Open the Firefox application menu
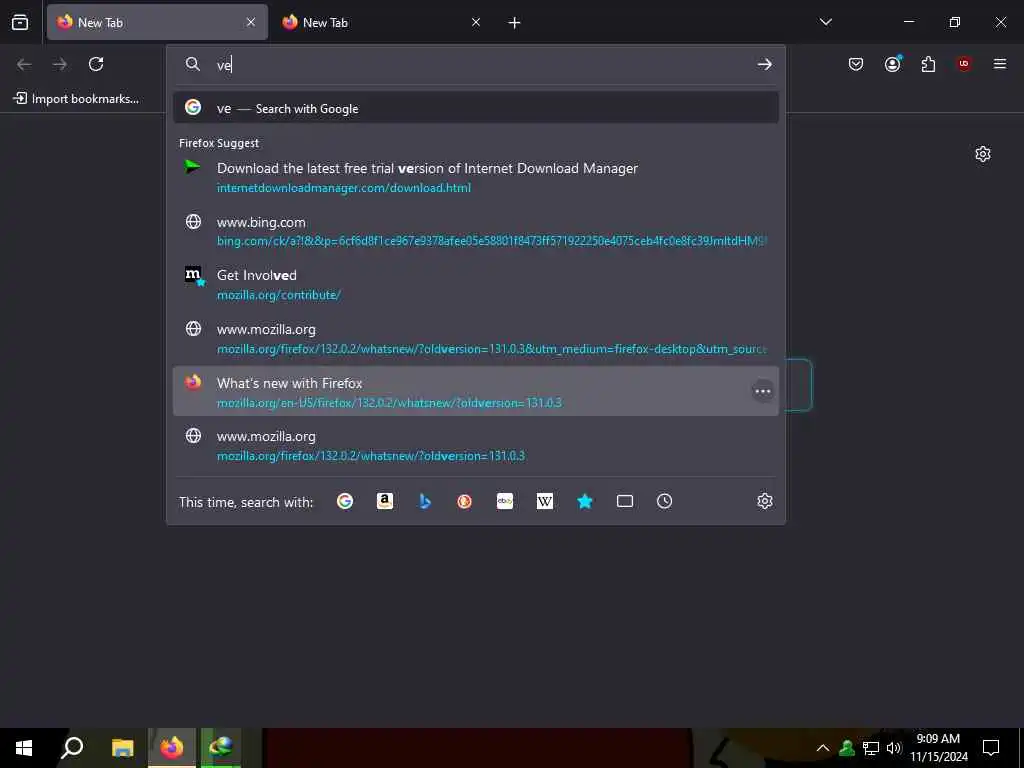Image resolution: width=1024 pixels, height=768 pixels. point(1000,64)
